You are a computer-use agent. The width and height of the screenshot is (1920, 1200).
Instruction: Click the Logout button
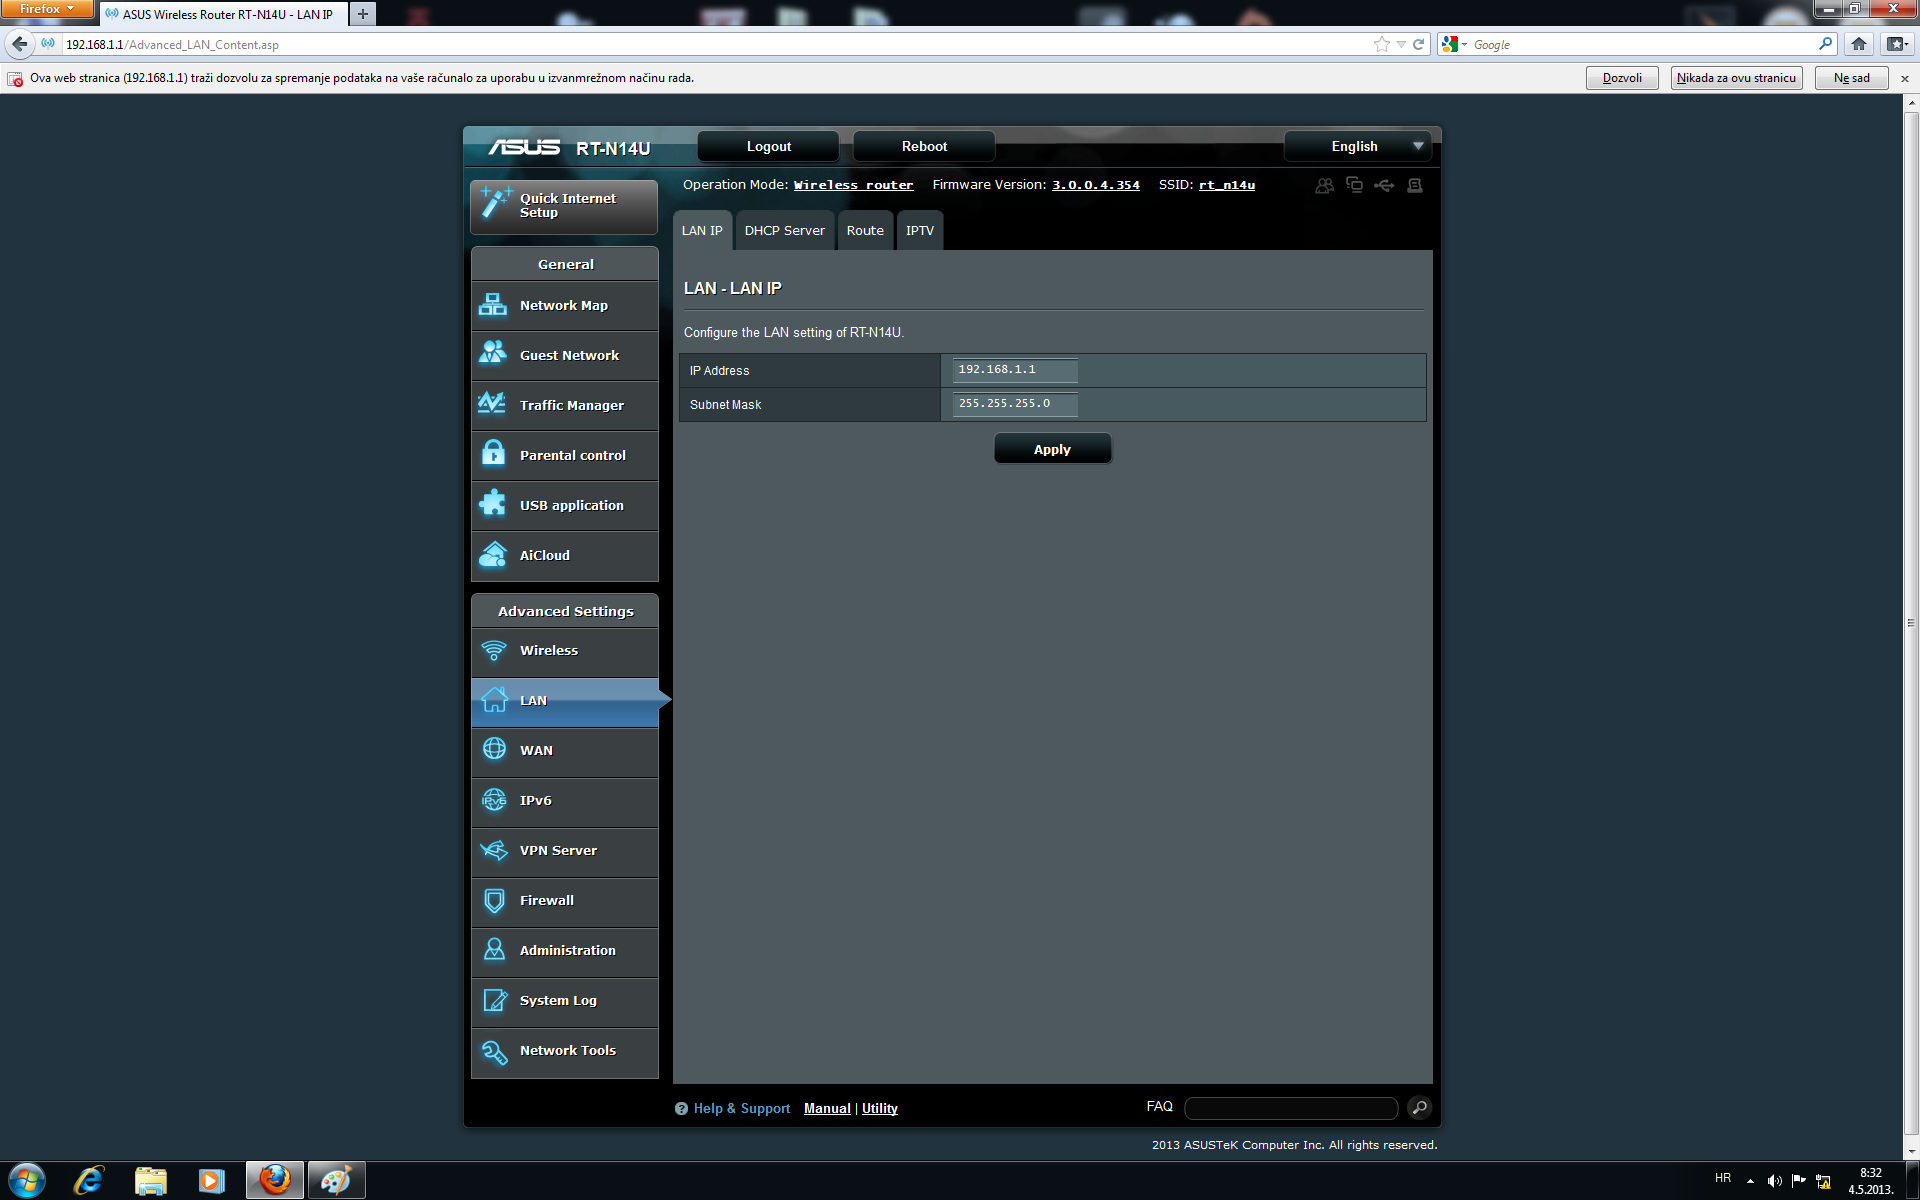click(768, 146)
